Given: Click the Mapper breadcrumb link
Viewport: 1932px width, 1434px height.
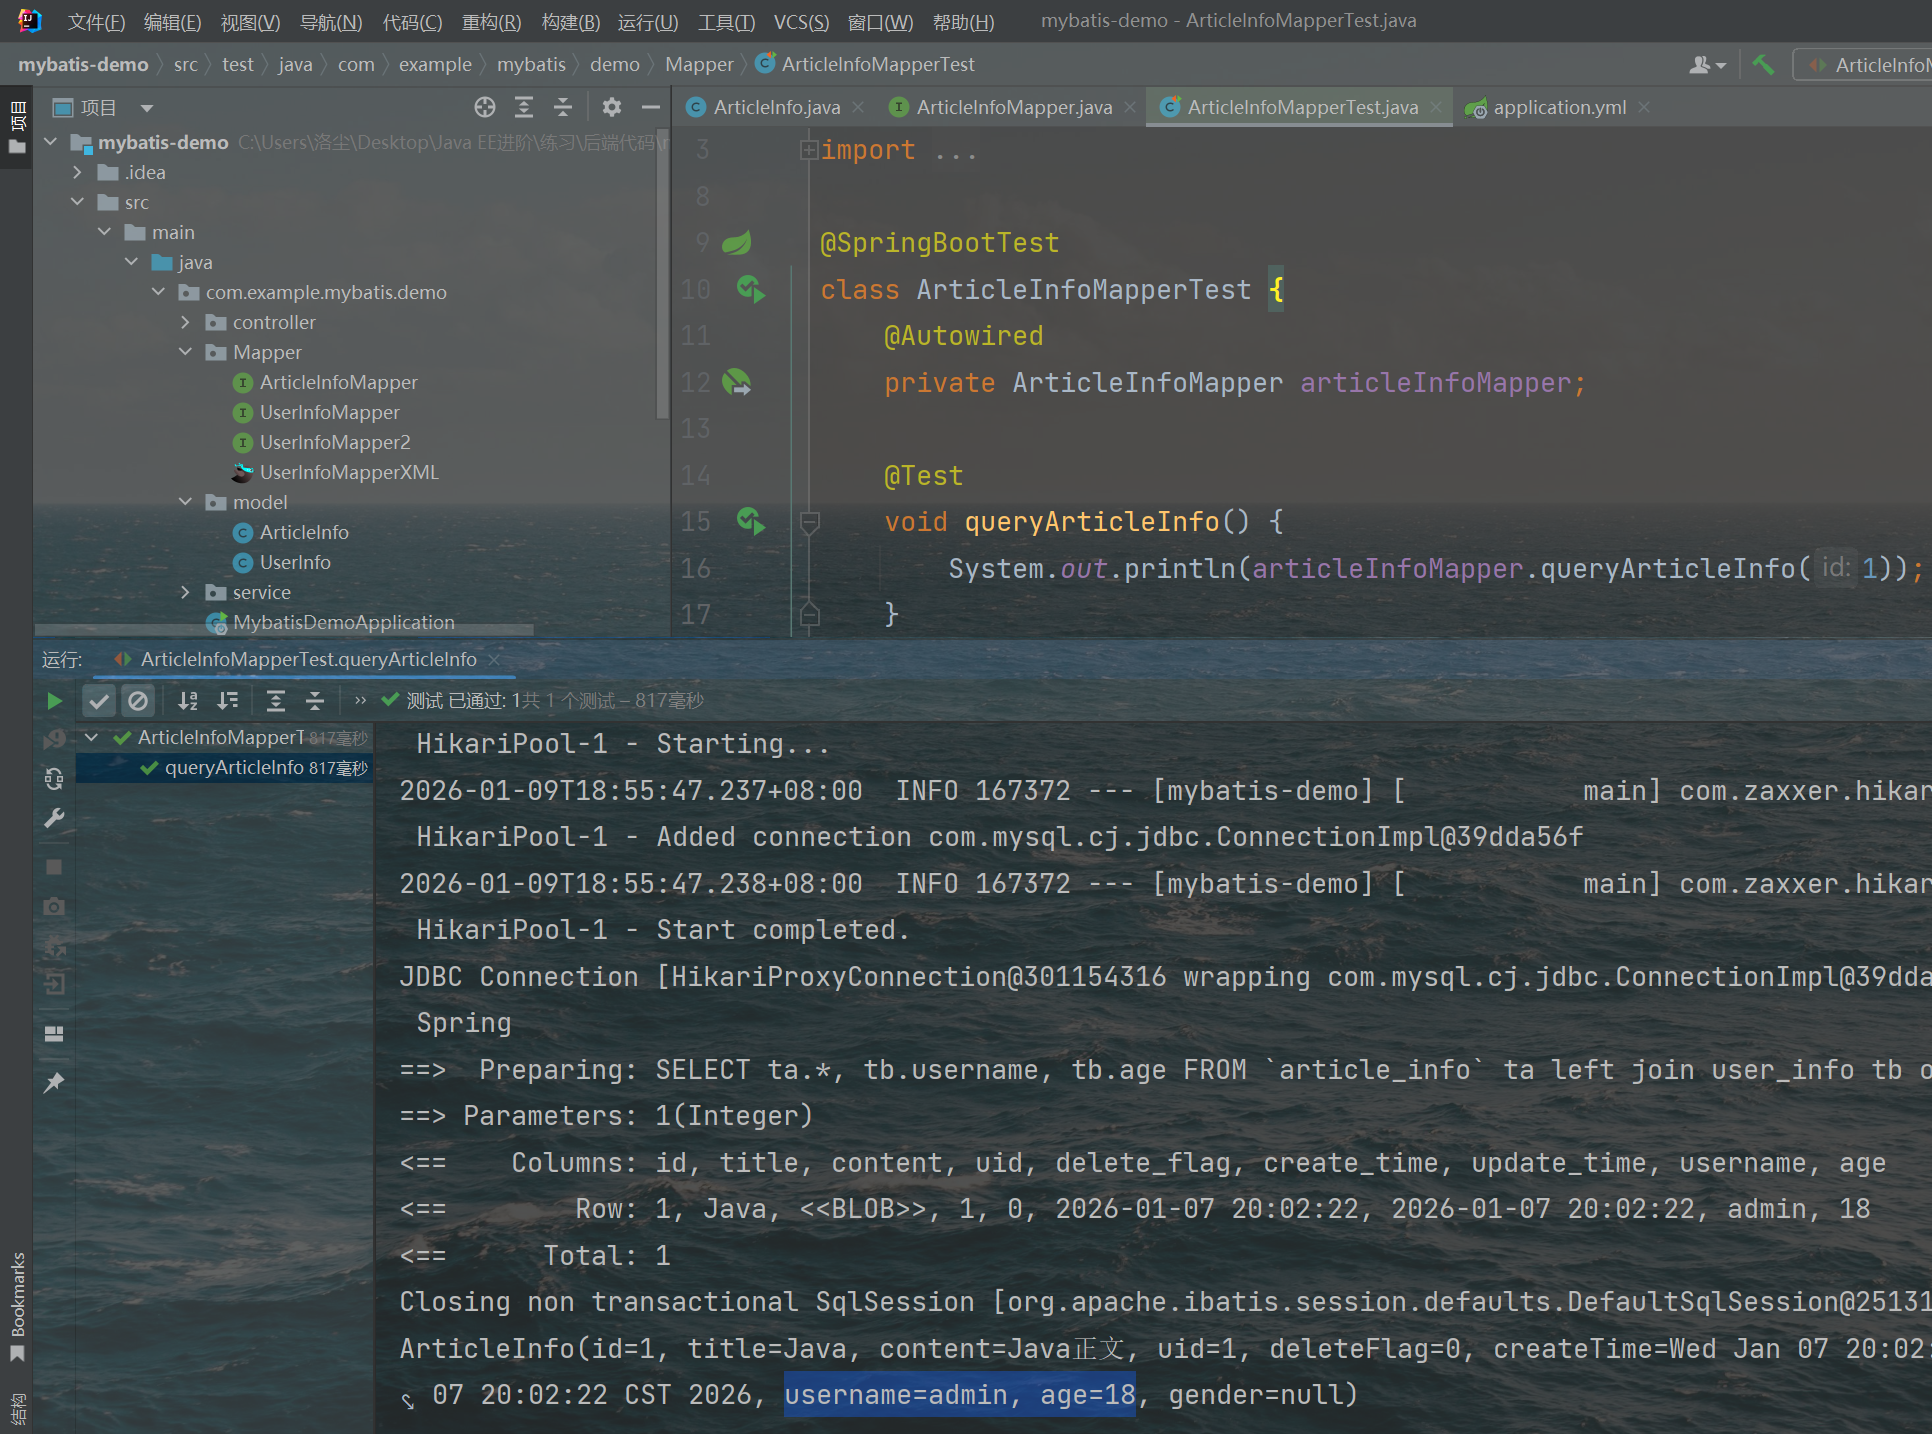Looking at the screenshot, I should pyautogui.click(x=698, y=65).
